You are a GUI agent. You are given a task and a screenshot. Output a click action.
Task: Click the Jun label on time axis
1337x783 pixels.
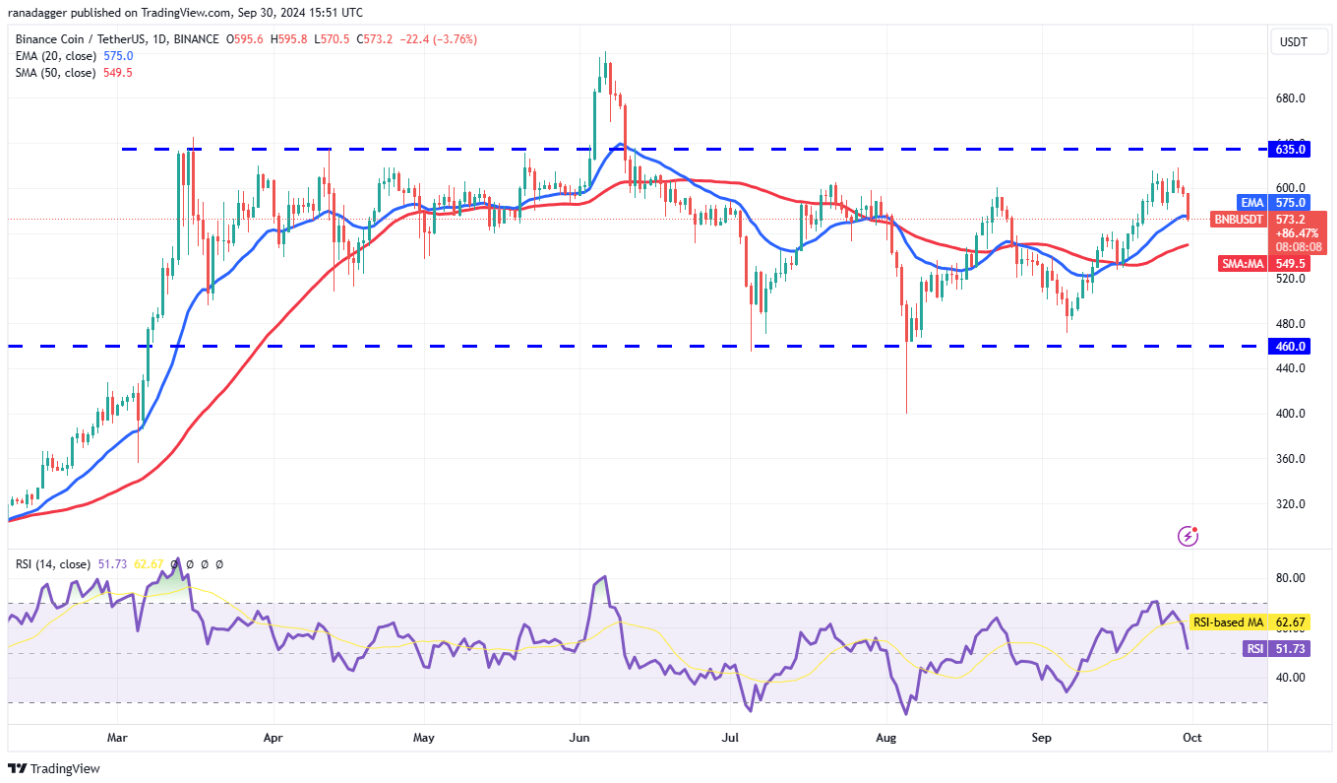579,738
